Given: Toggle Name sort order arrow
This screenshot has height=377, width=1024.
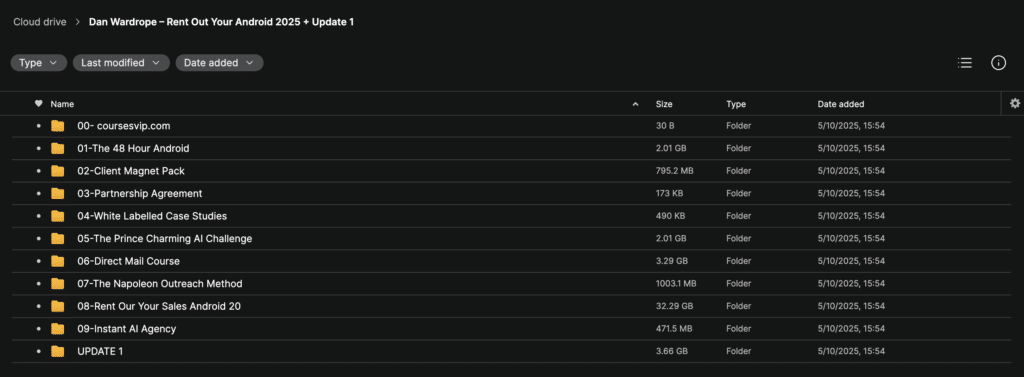Looking at the screenshot, I should 635,104.
